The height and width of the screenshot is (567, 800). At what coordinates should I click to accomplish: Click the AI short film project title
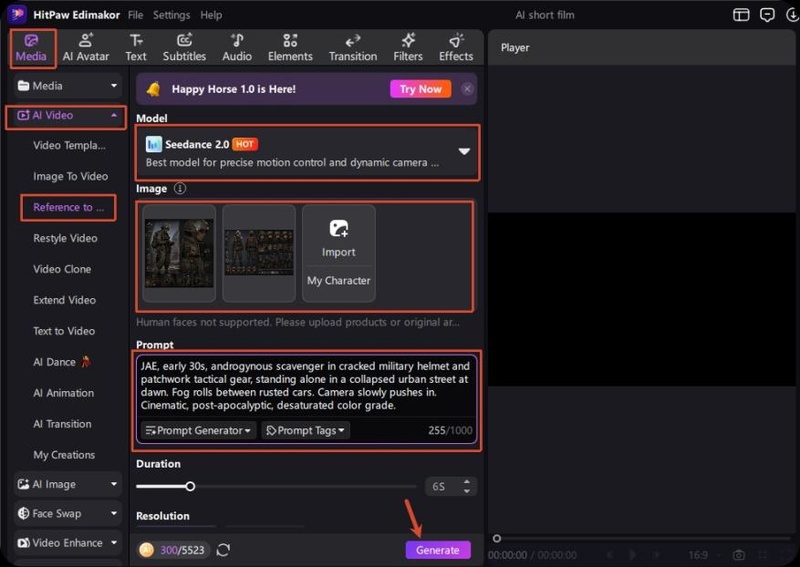[x=544, y=15]
